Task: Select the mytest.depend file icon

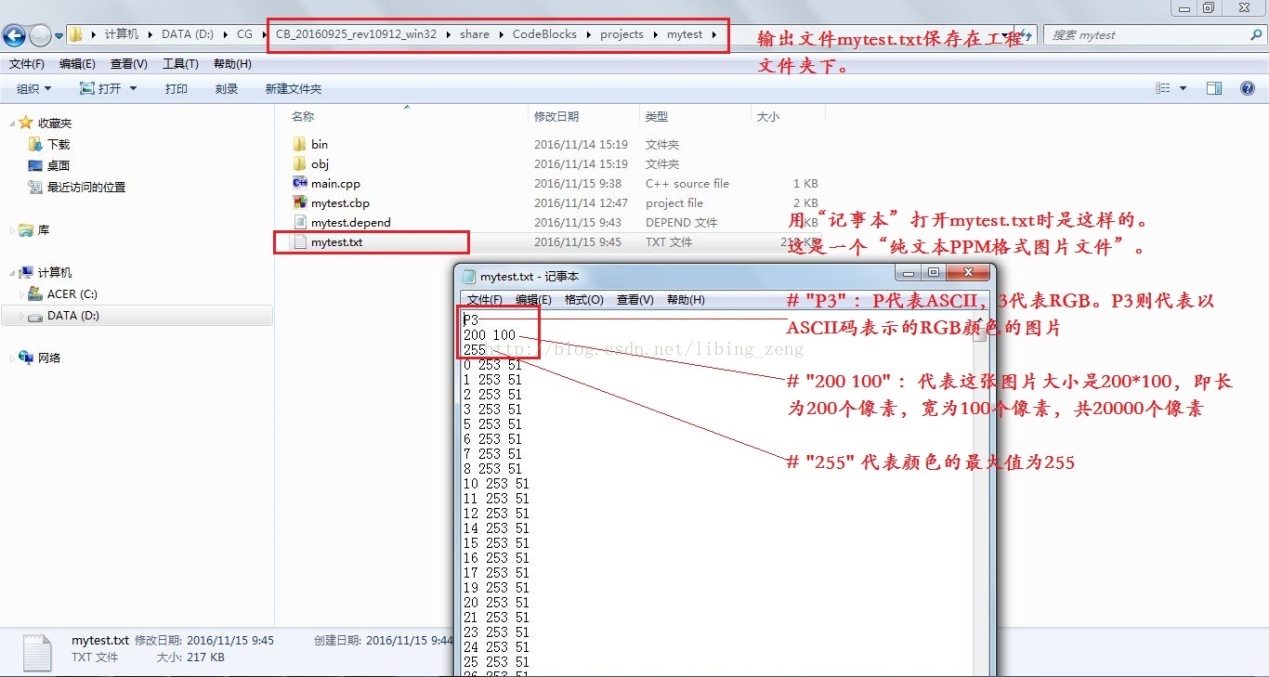Action: tap(299, 222)
